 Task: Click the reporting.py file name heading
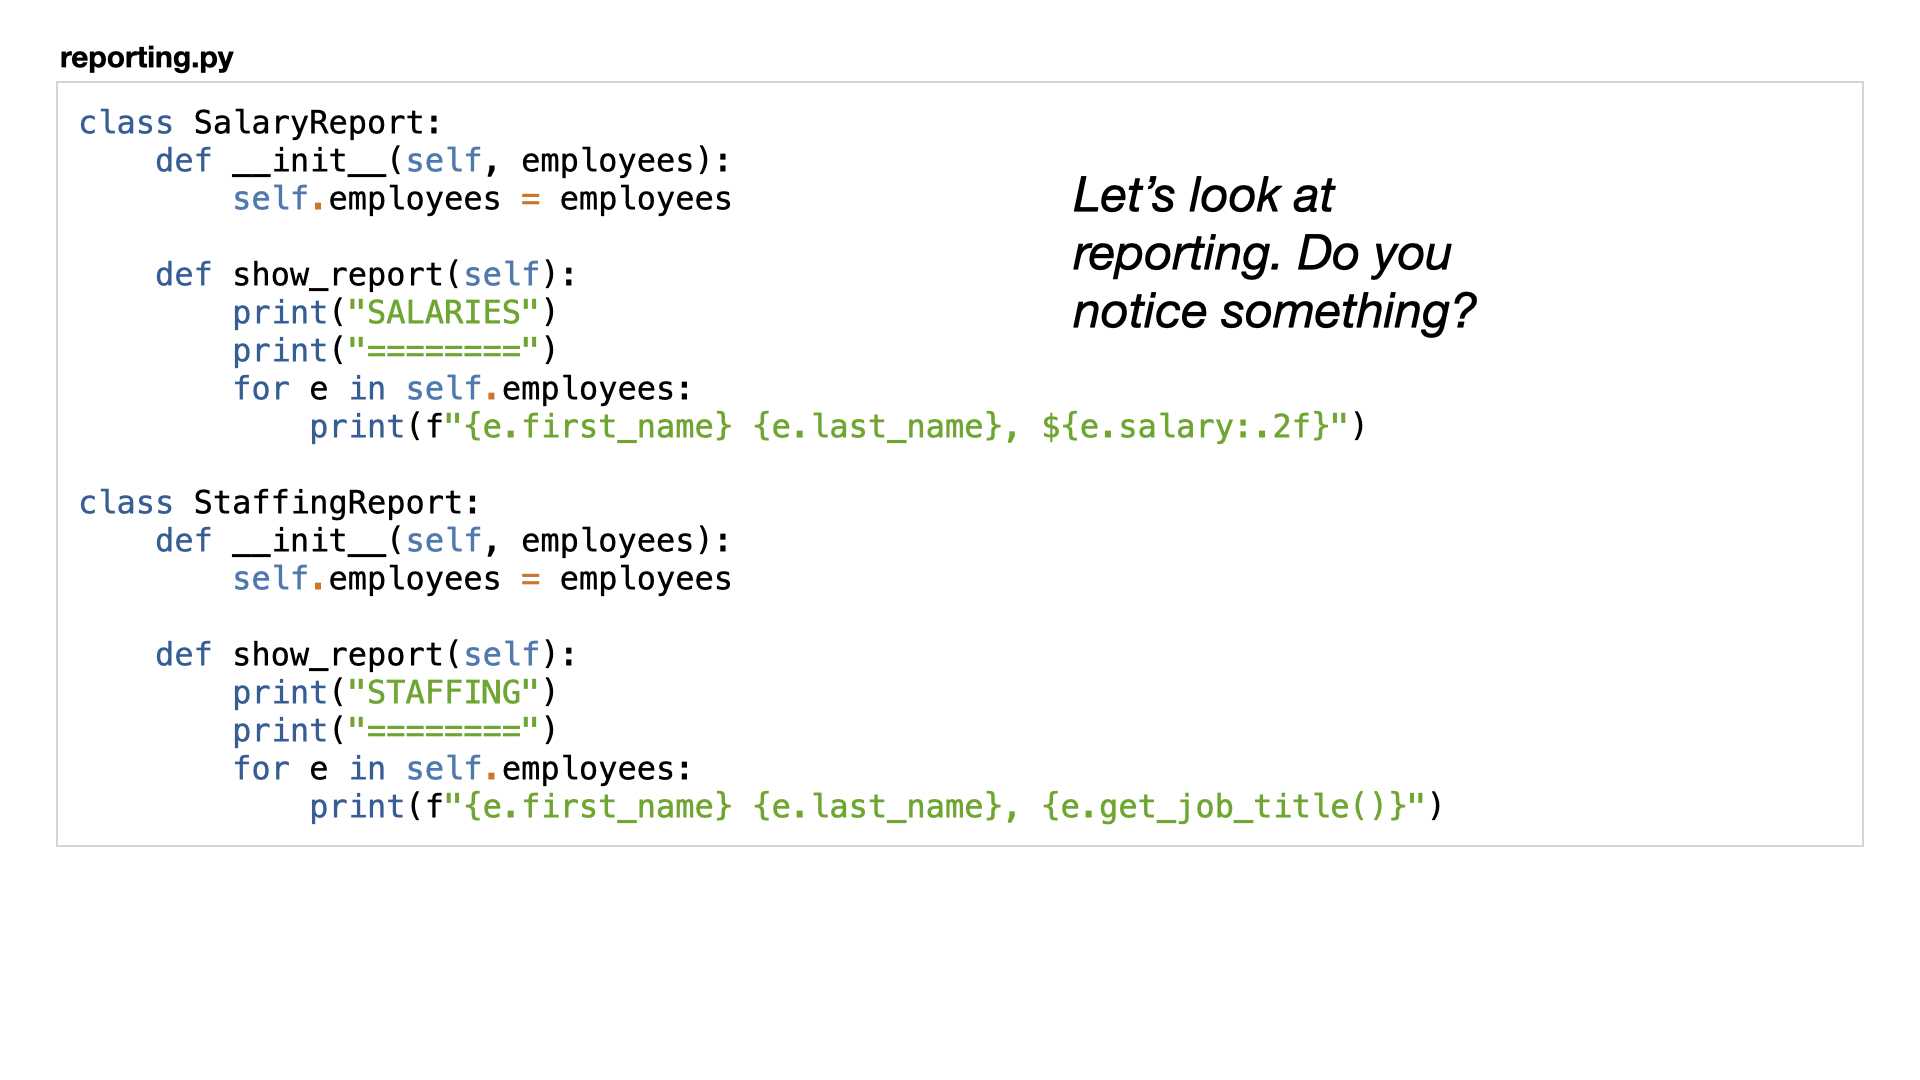[x=146, y=58]
